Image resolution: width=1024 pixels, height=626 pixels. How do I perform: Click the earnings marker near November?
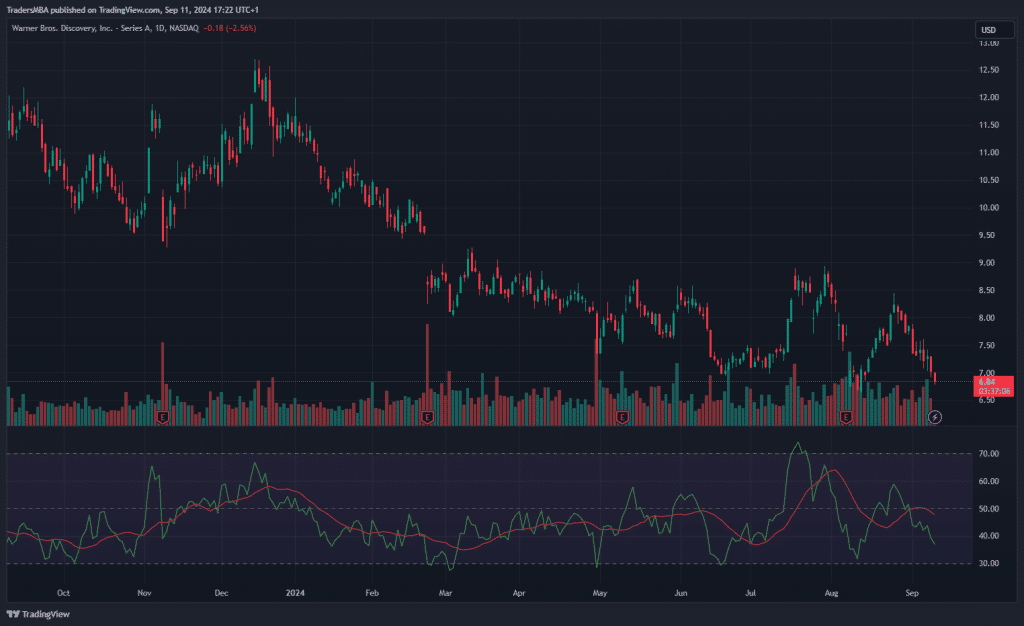point(162,415)
